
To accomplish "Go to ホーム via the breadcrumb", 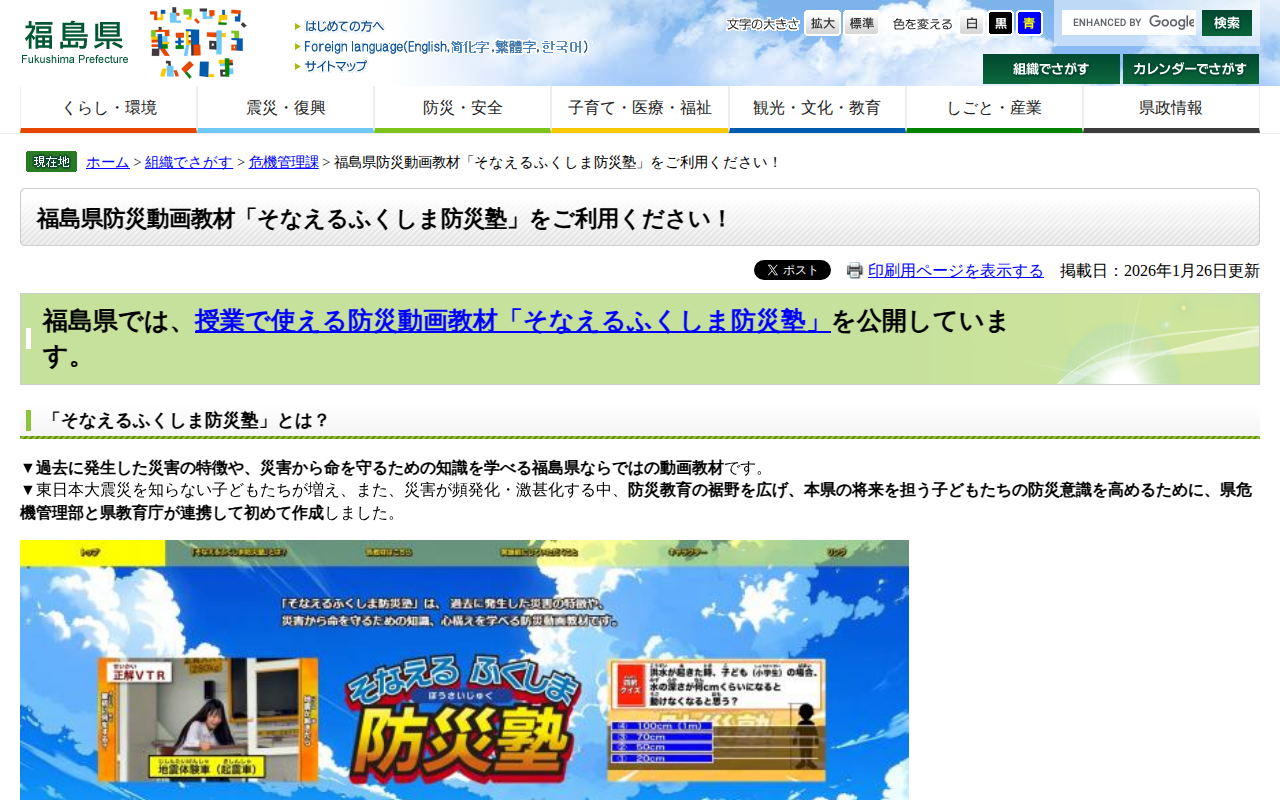I will click(107, 161).
